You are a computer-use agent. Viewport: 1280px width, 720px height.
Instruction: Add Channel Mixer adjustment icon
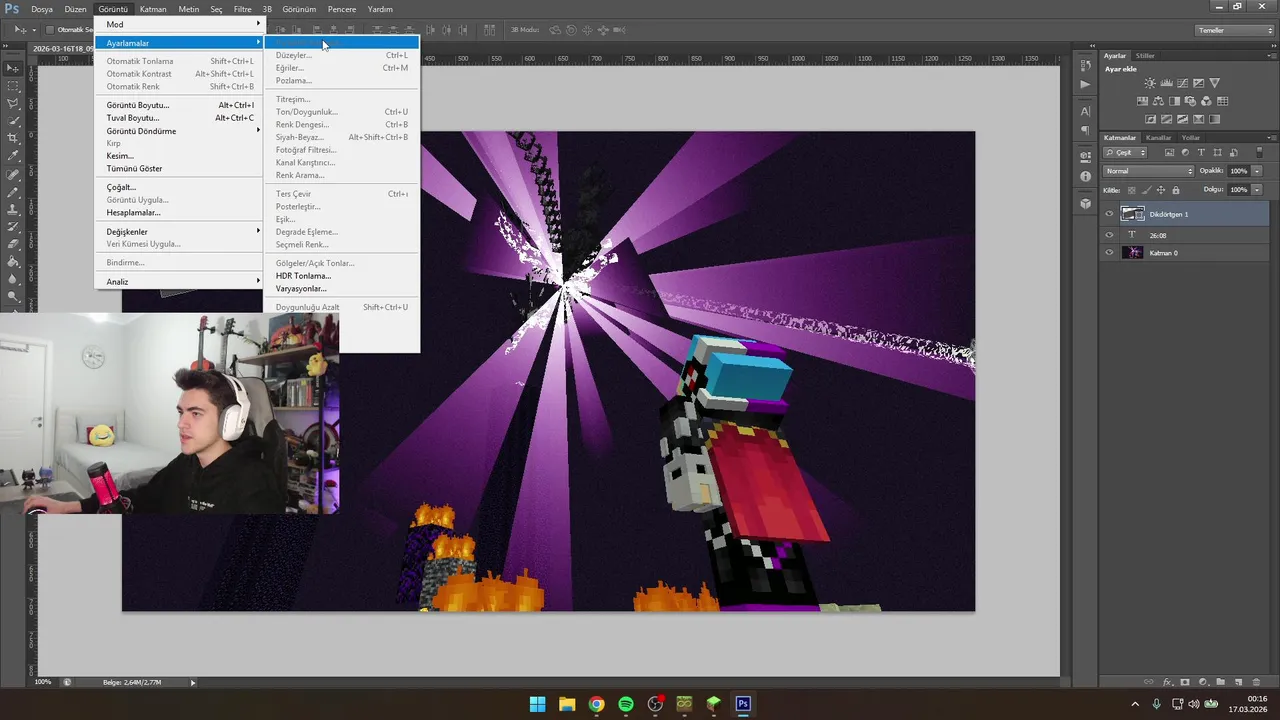point(1206,101)
